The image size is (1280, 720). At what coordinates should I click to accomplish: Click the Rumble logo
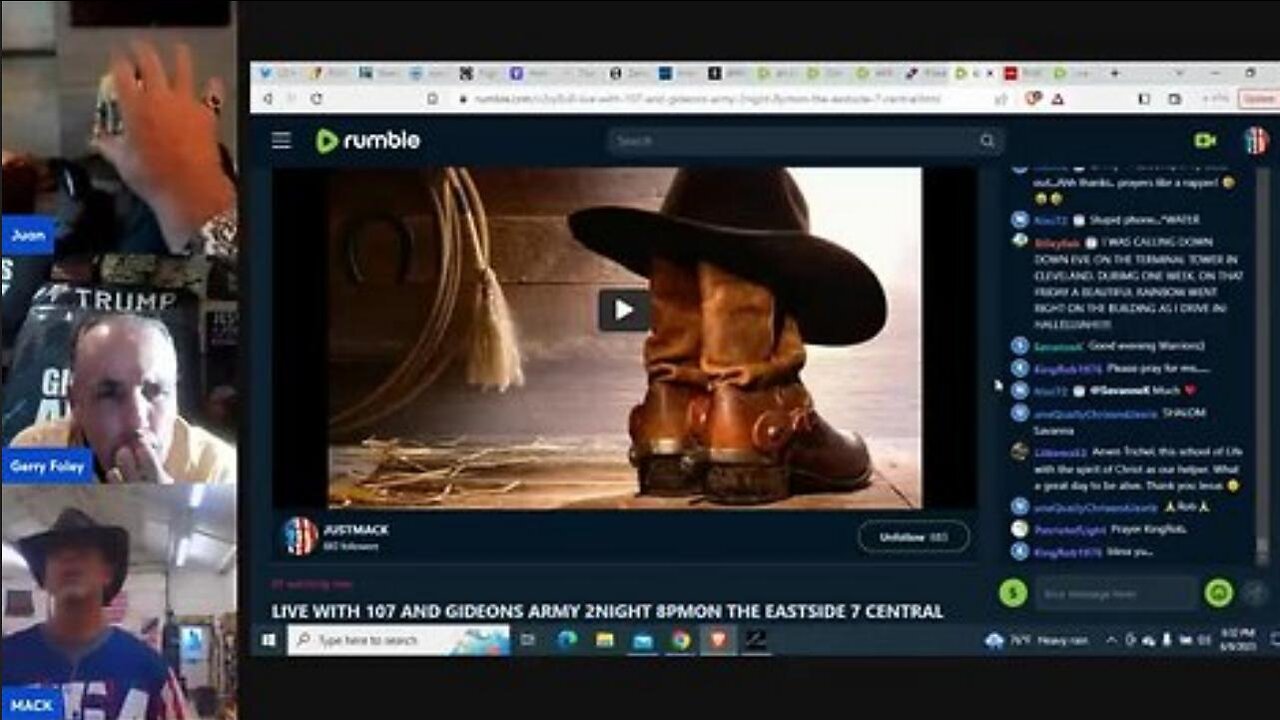368,141
